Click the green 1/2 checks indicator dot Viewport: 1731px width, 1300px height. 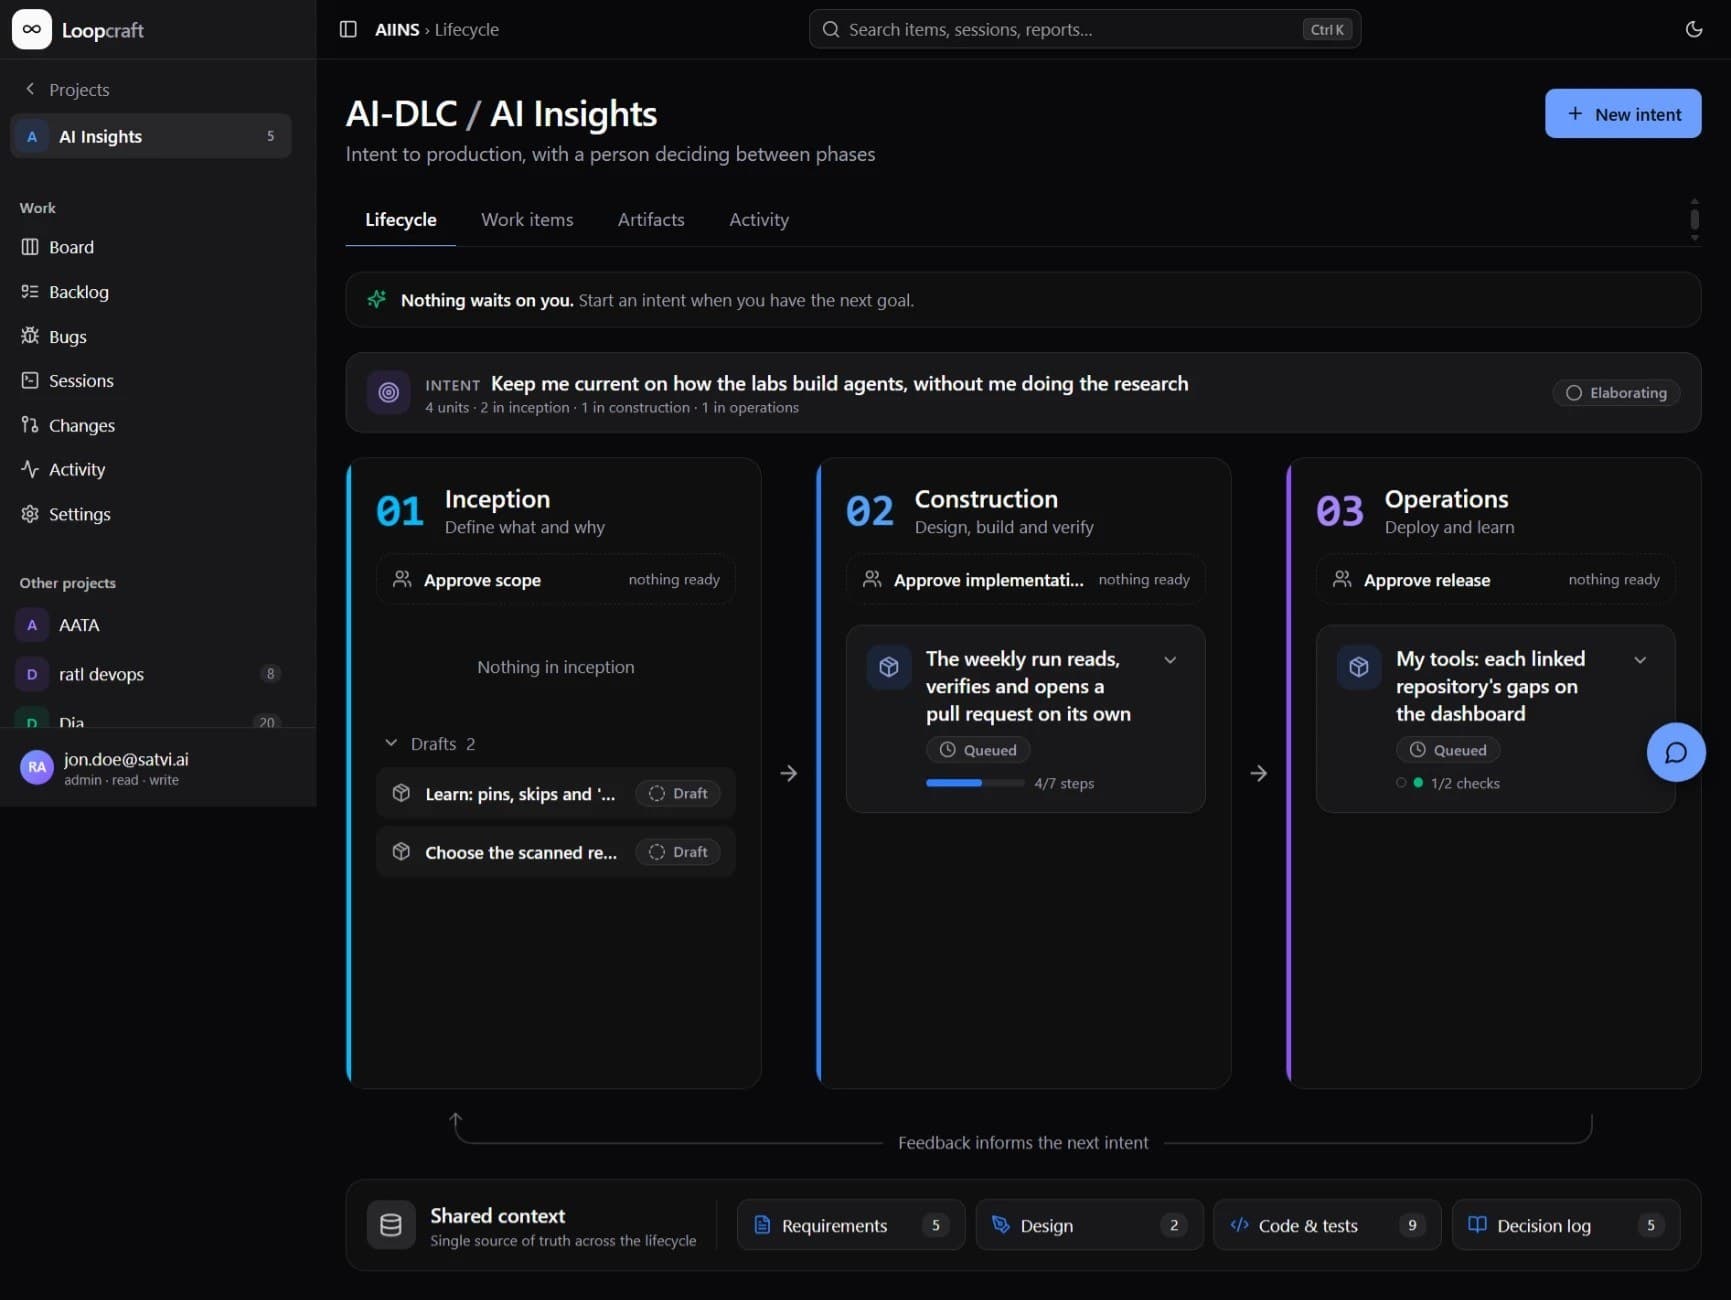(x=1418, y=783)
